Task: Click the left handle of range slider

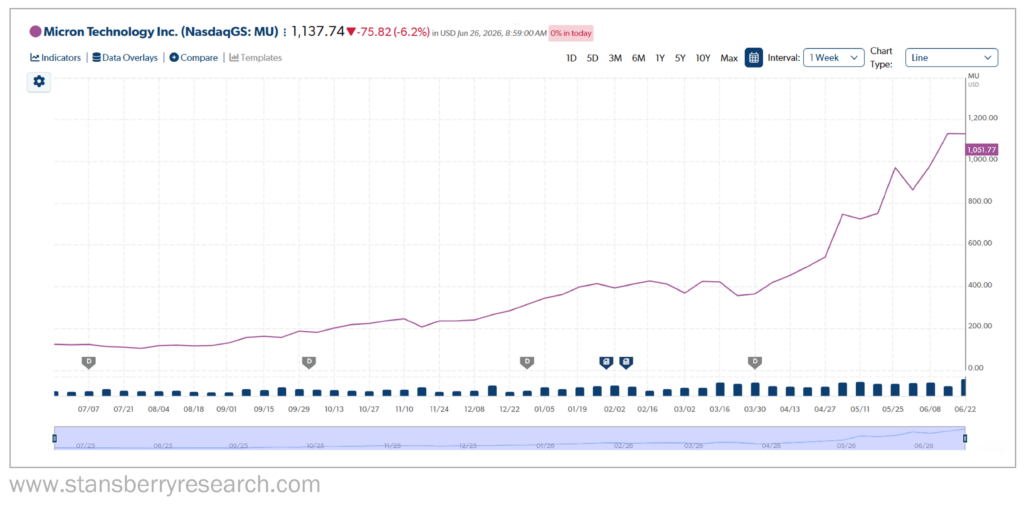Action: point(55,438)
